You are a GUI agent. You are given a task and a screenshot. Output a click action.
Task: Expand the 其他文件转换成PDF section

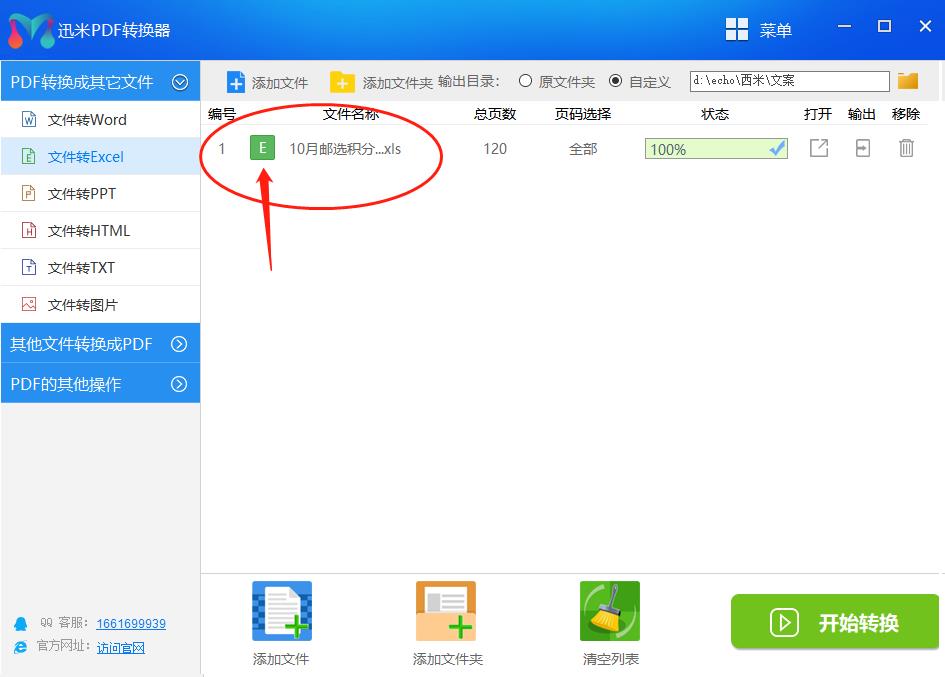179,344
